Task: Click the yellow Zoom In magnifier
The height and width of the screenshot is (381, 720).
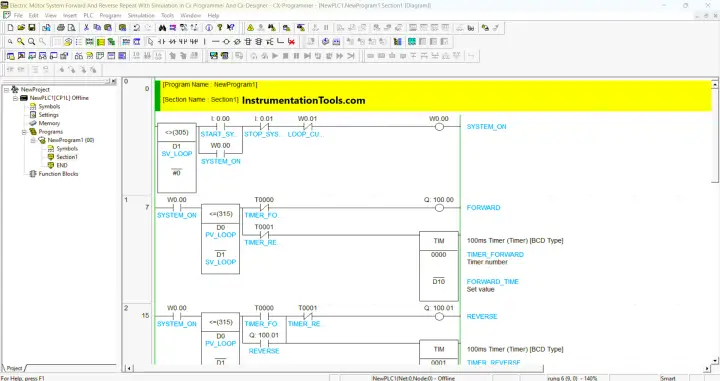Action: (21, 42)
